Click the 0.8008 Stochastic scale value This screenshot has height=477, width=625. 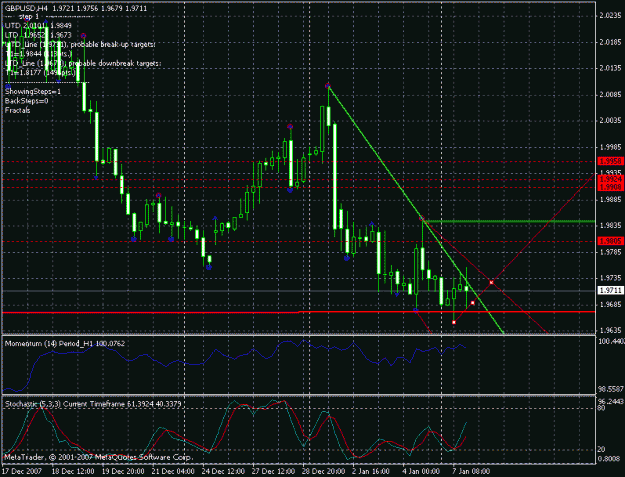pos(610,459)
